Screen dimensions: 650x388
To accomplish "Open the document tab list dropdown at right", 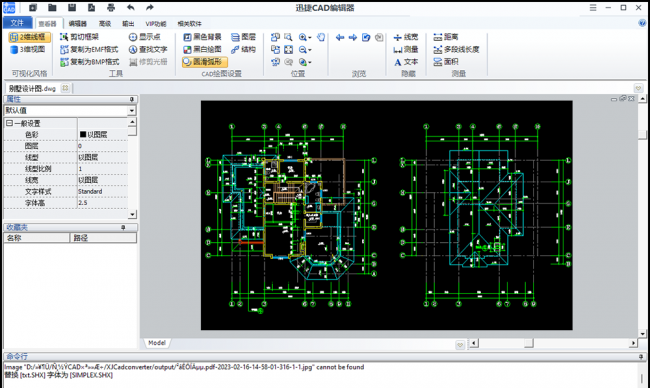I will pyautogui.click(x=638, y=88).
